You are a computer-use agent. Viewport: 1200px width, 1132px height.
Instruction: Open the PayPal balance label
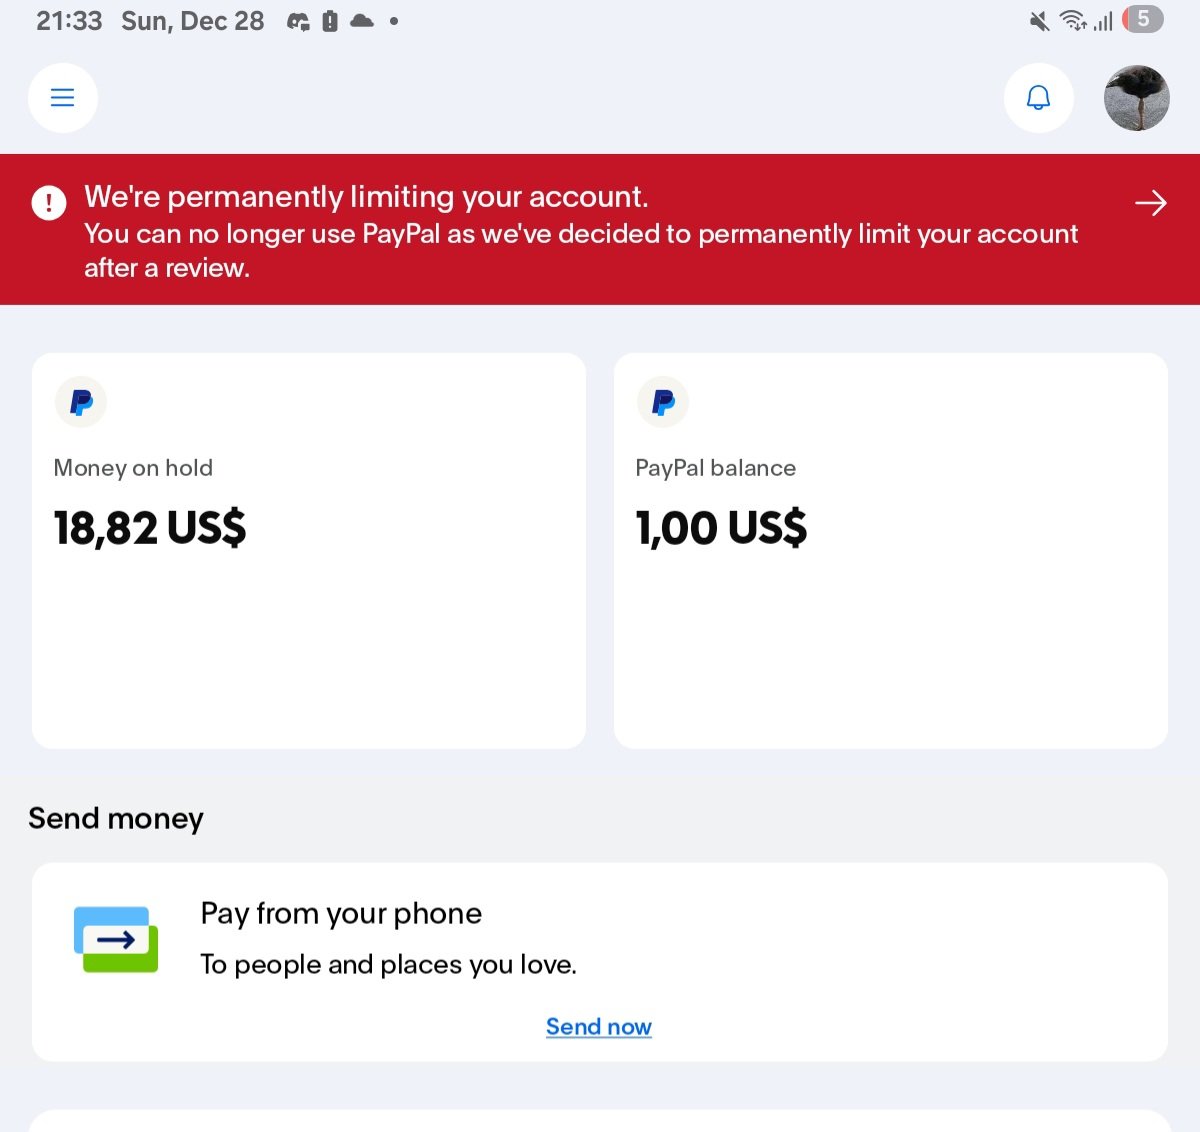pyautogui.click(x=716, y=468)
